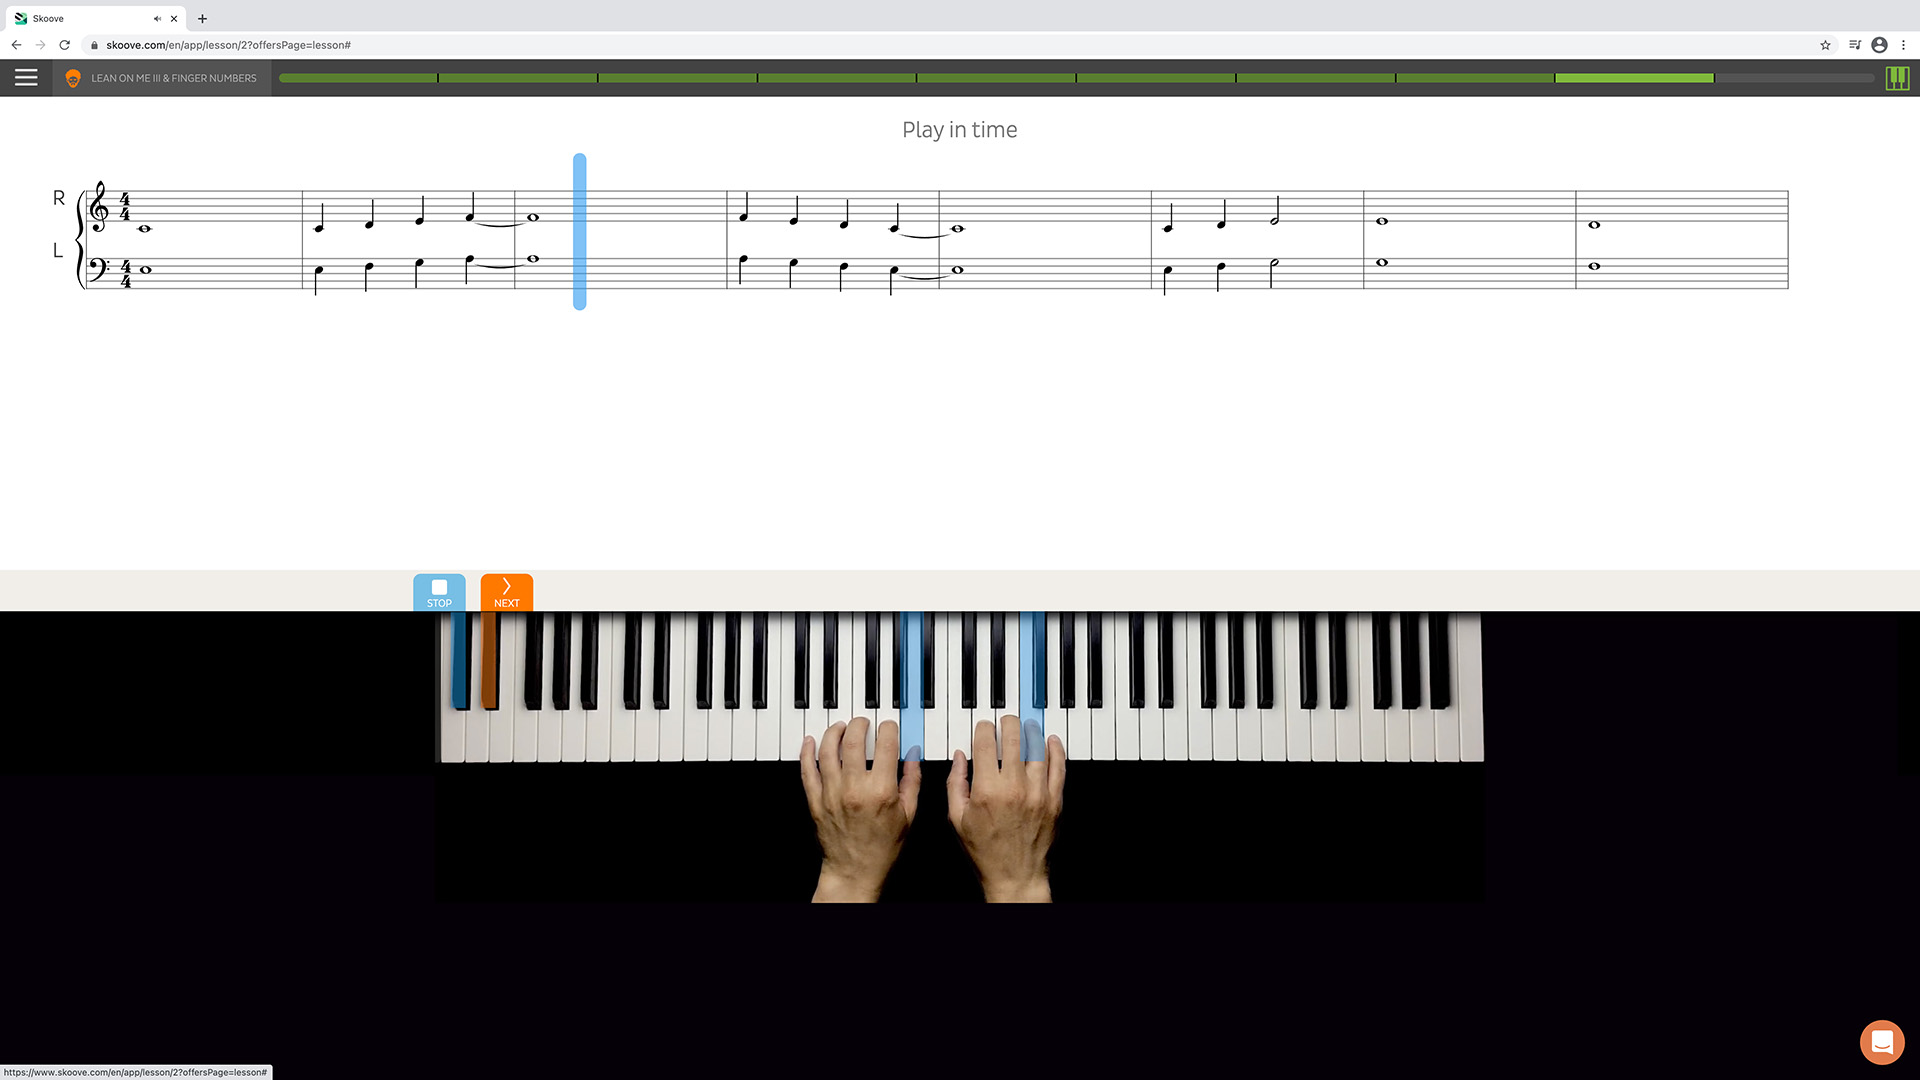Click the Skoove owl logo icon
Screen dimensions: 1920x1080
[73, 76]
